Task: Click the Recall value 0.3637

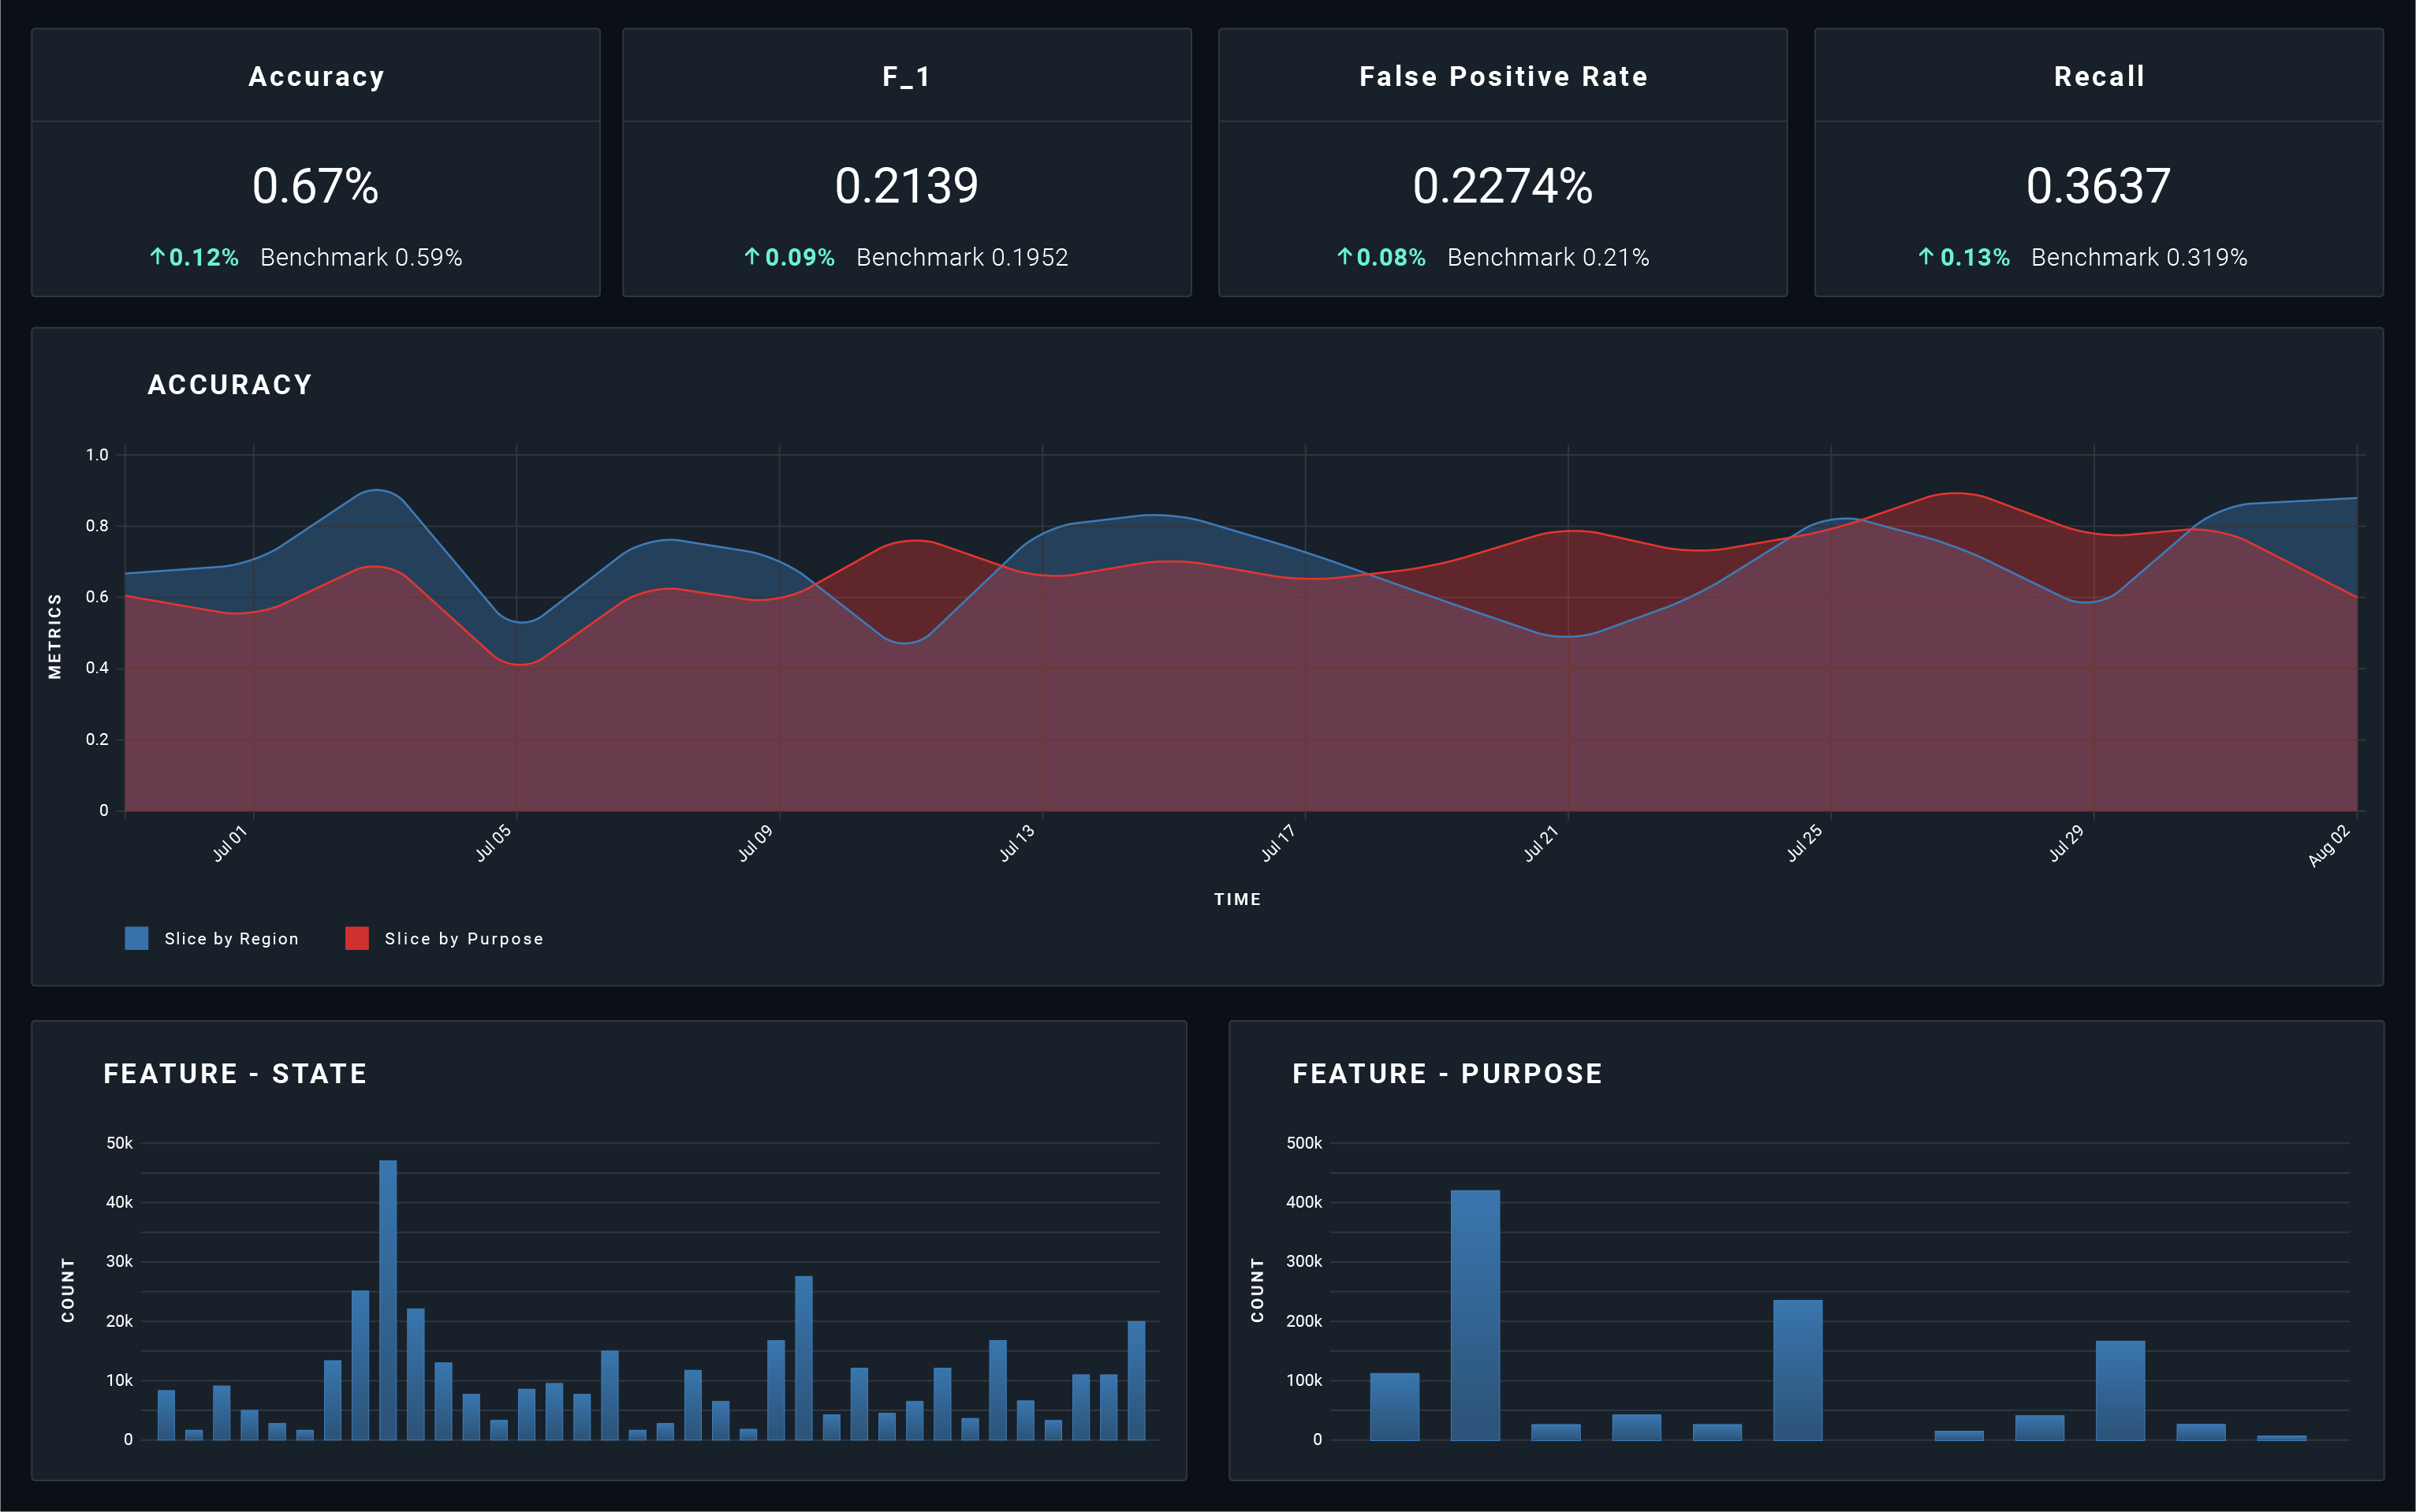Action: point(2098,186)
